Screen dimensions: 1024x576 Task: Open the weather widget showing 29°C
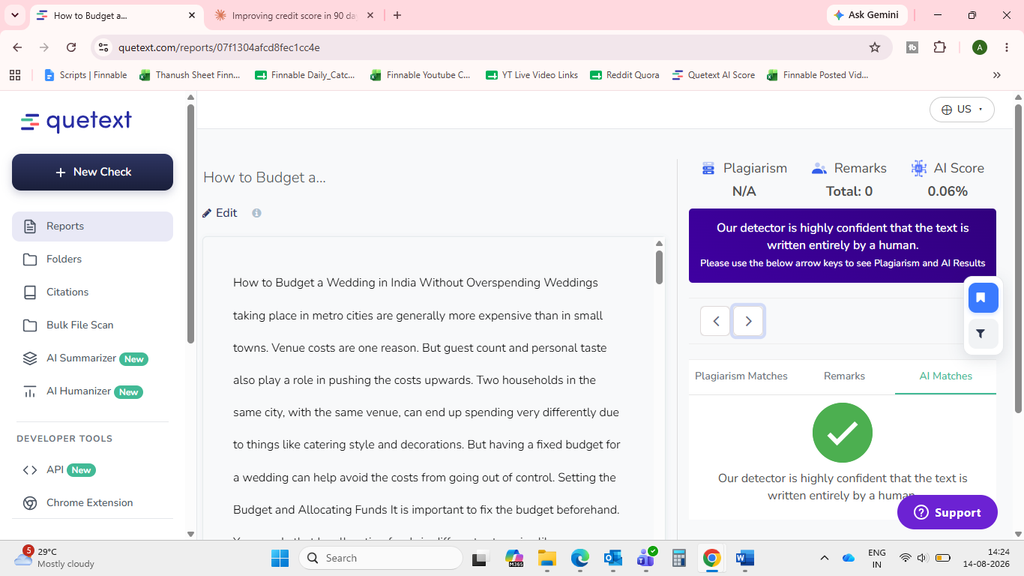click(54, 558)
